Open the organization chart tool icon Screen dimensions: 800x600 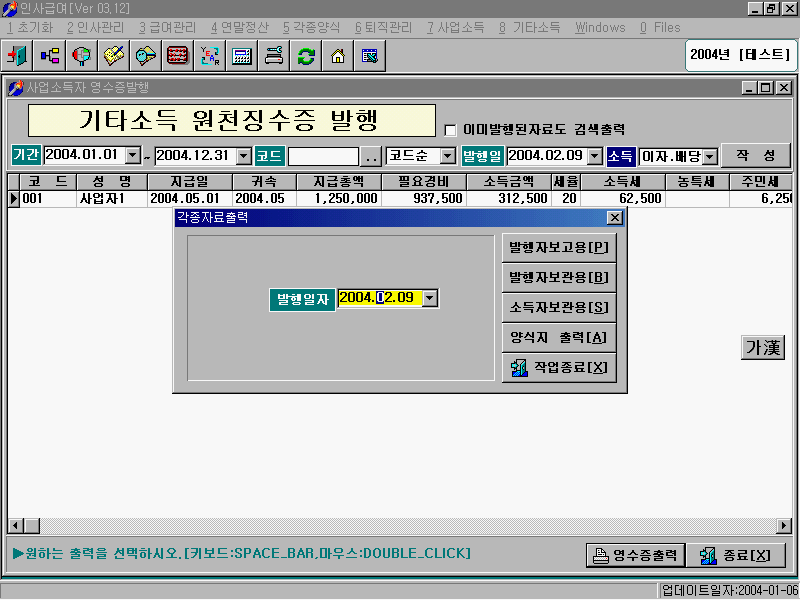pyautogui.click(x=49, y=56)
